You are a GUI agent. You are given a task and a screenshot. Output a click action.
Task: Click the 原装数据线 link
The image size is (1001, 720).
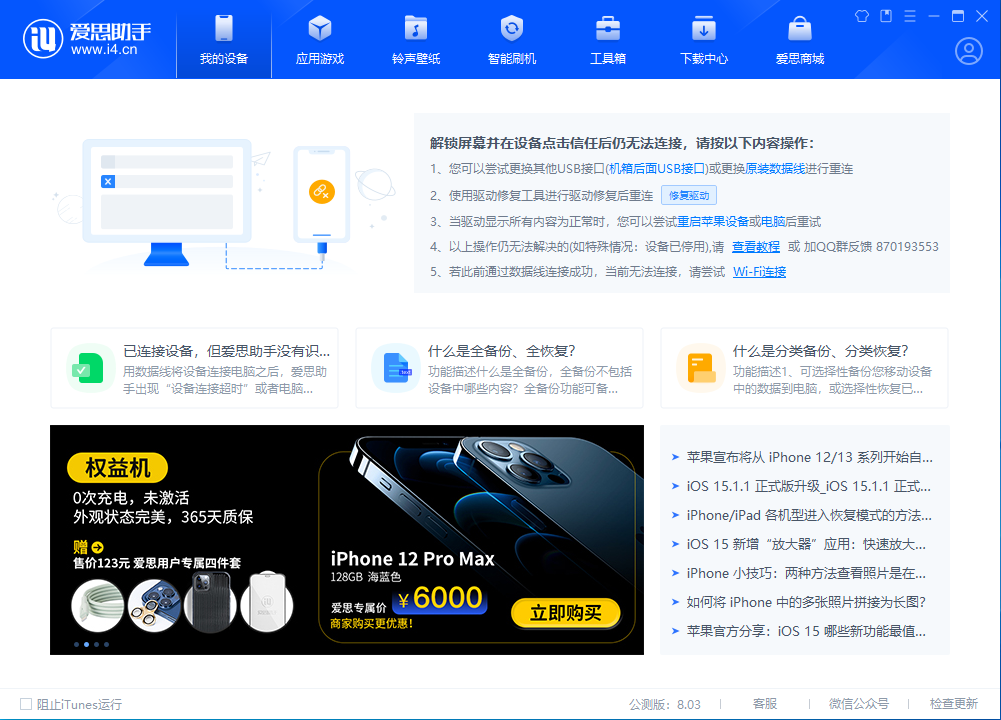click(x=775, y=169)
